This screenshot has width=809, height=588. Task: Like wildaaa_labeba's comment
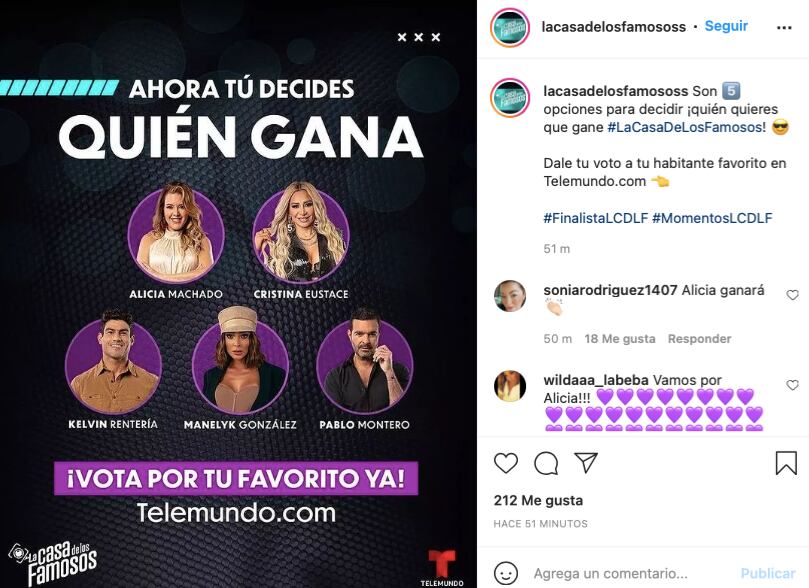pos(792,385)
